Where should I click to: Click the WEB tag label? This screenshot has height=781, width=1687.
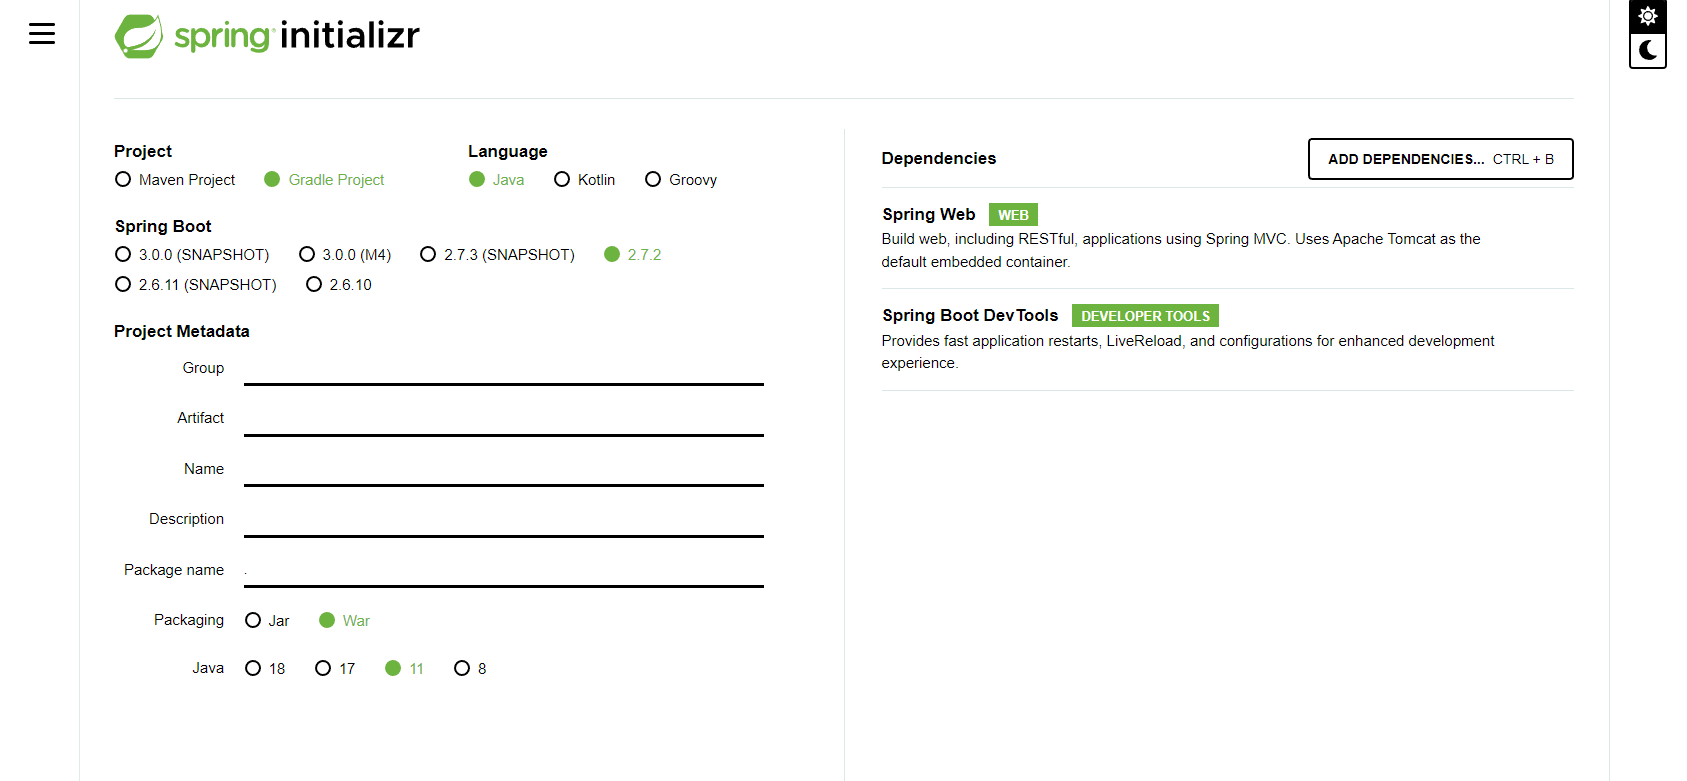pos(1013,215)
